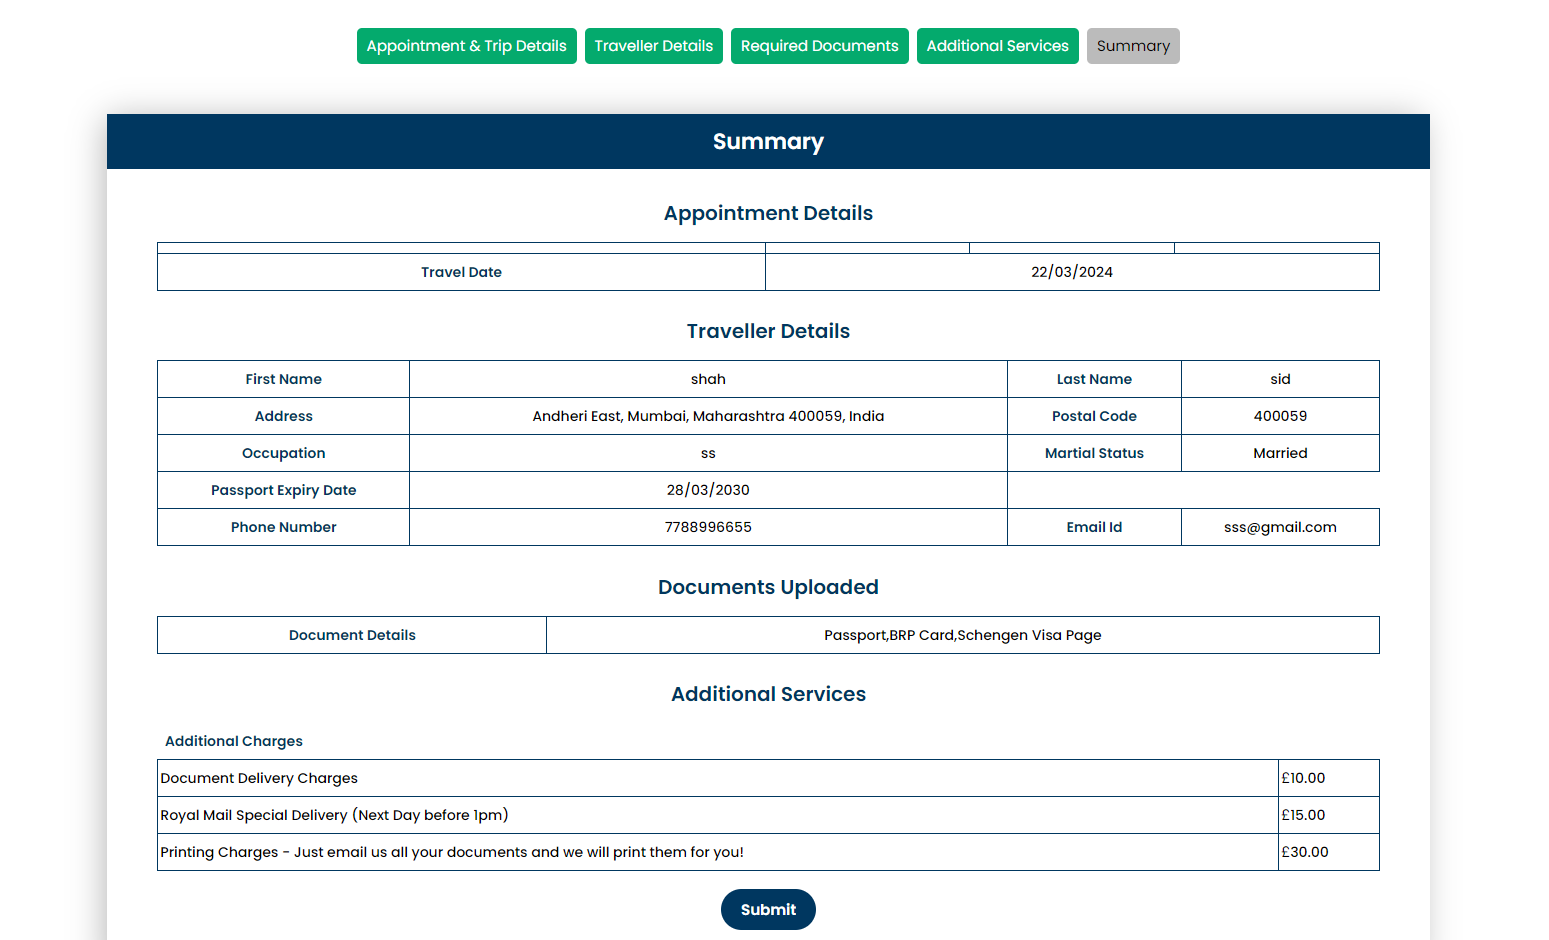Click the Married status value
This screenshot has width=1549, height=940.
click(1280, 453)
